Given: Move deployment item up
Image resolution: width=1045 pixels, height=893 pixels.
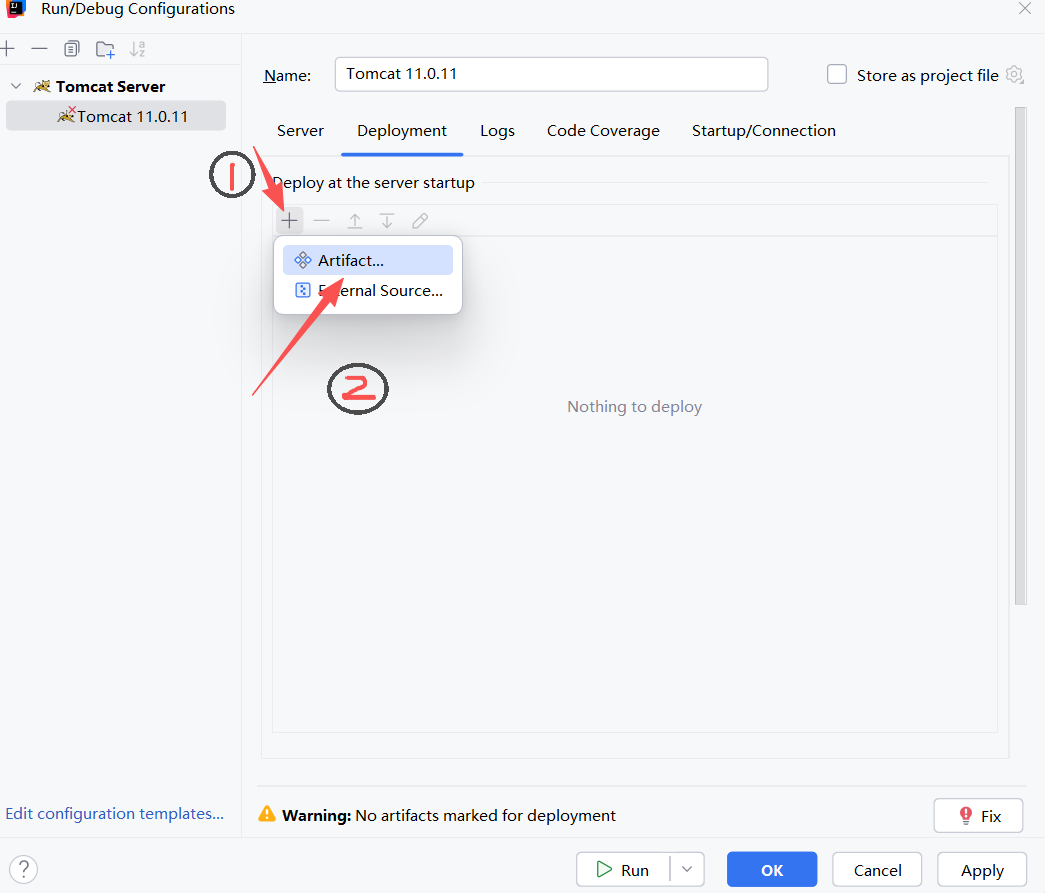Looking at the screenshot, I should click(x=355, y=221).
